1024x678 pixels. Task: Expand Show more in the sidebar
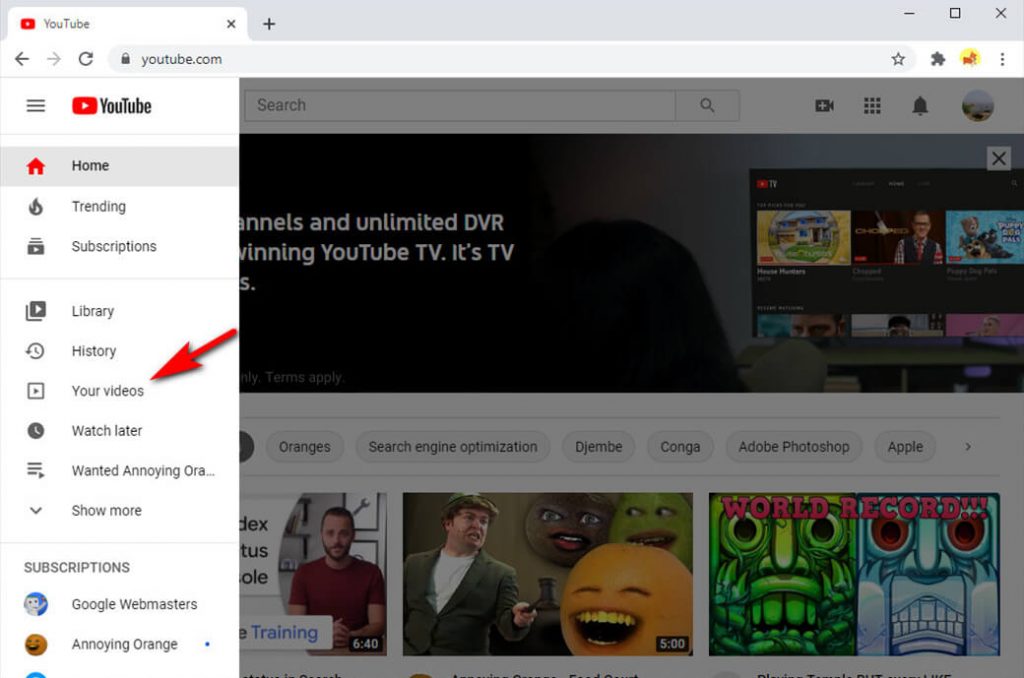click(x=120, y=510)
